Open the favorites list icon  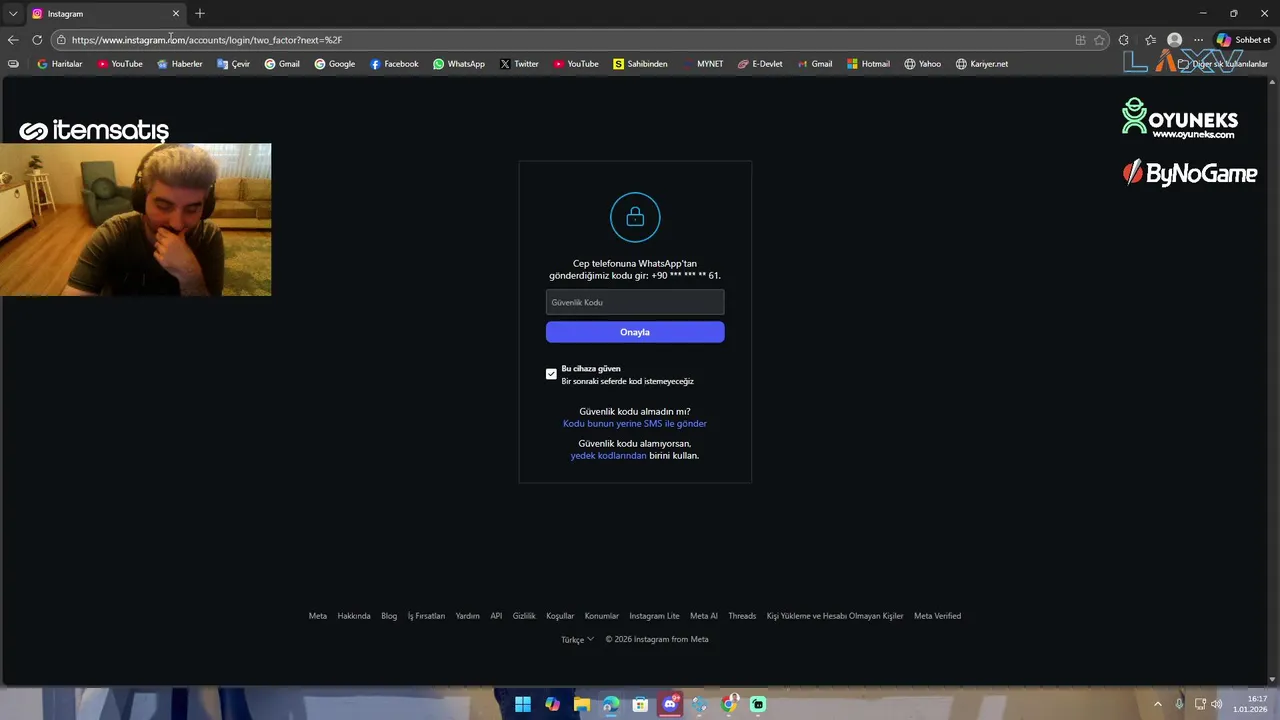pyautogui.click(x=1150, y=40)
